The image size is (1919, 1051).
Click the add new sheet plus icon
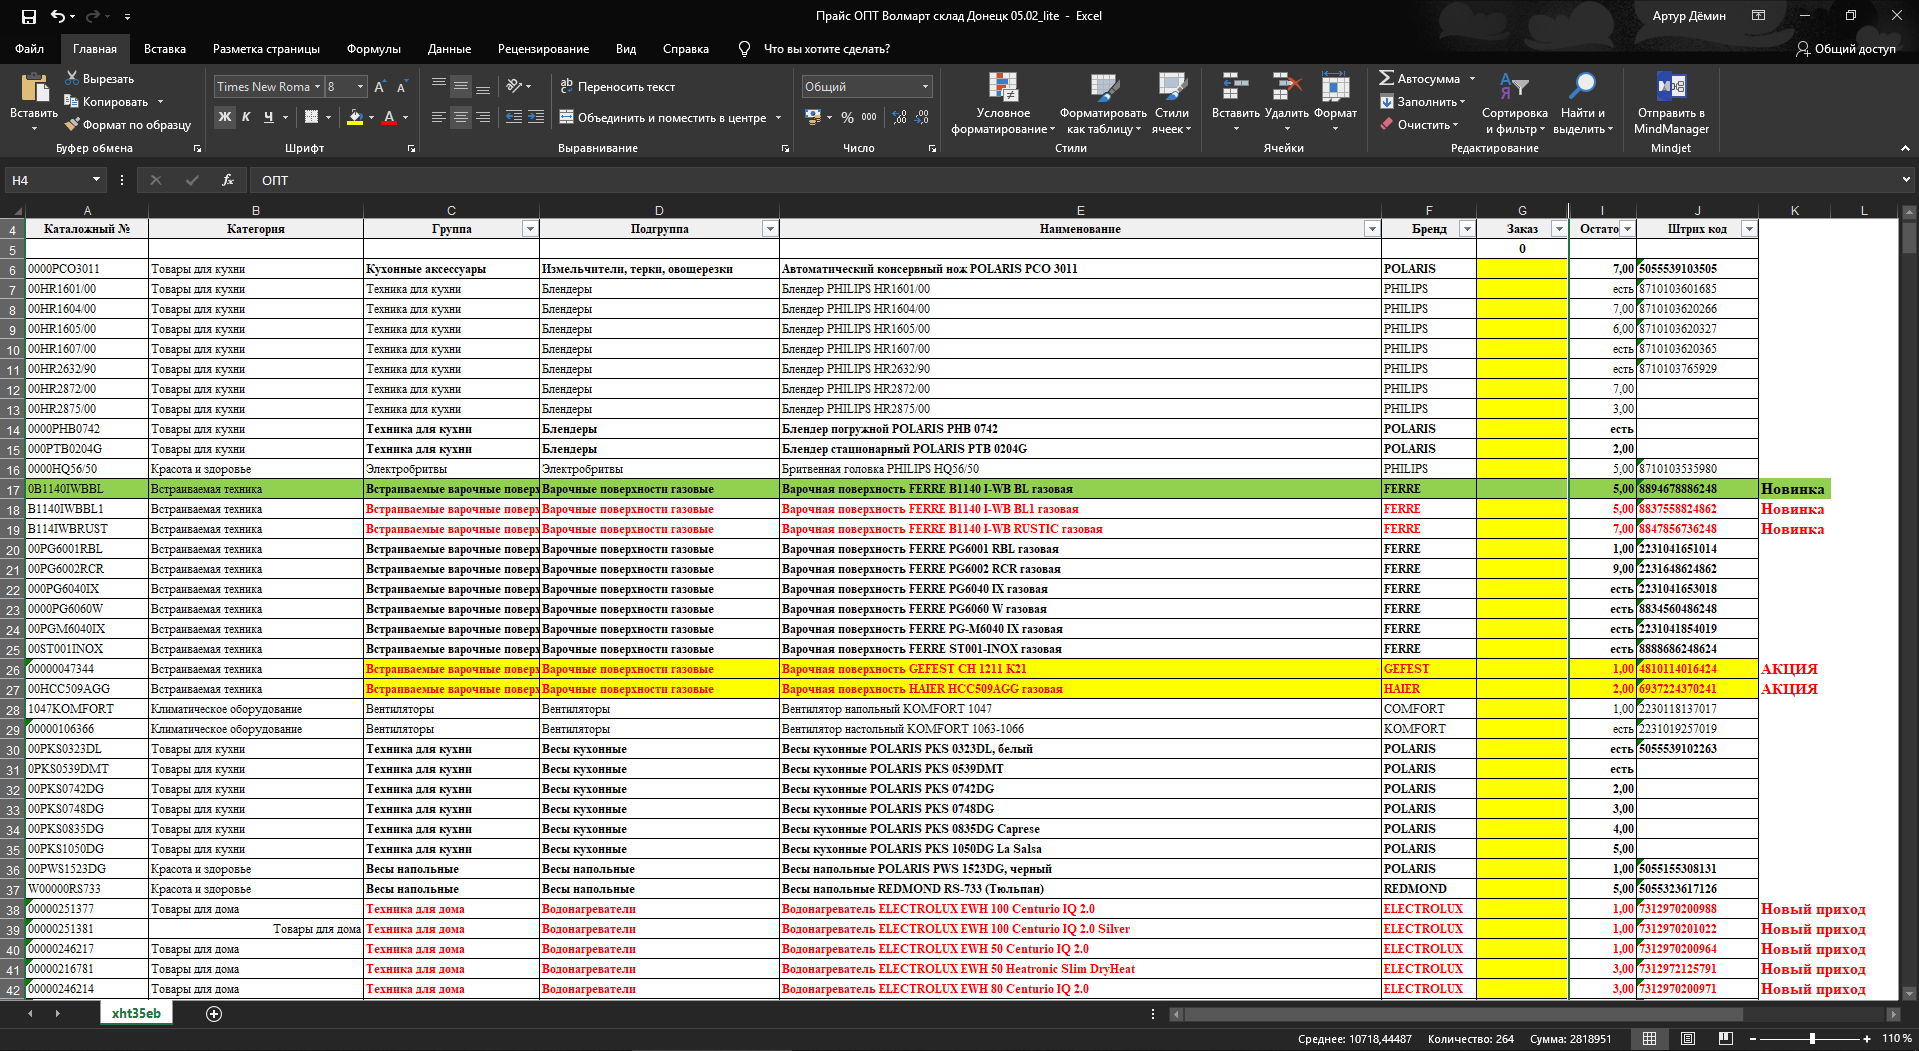213,1014
